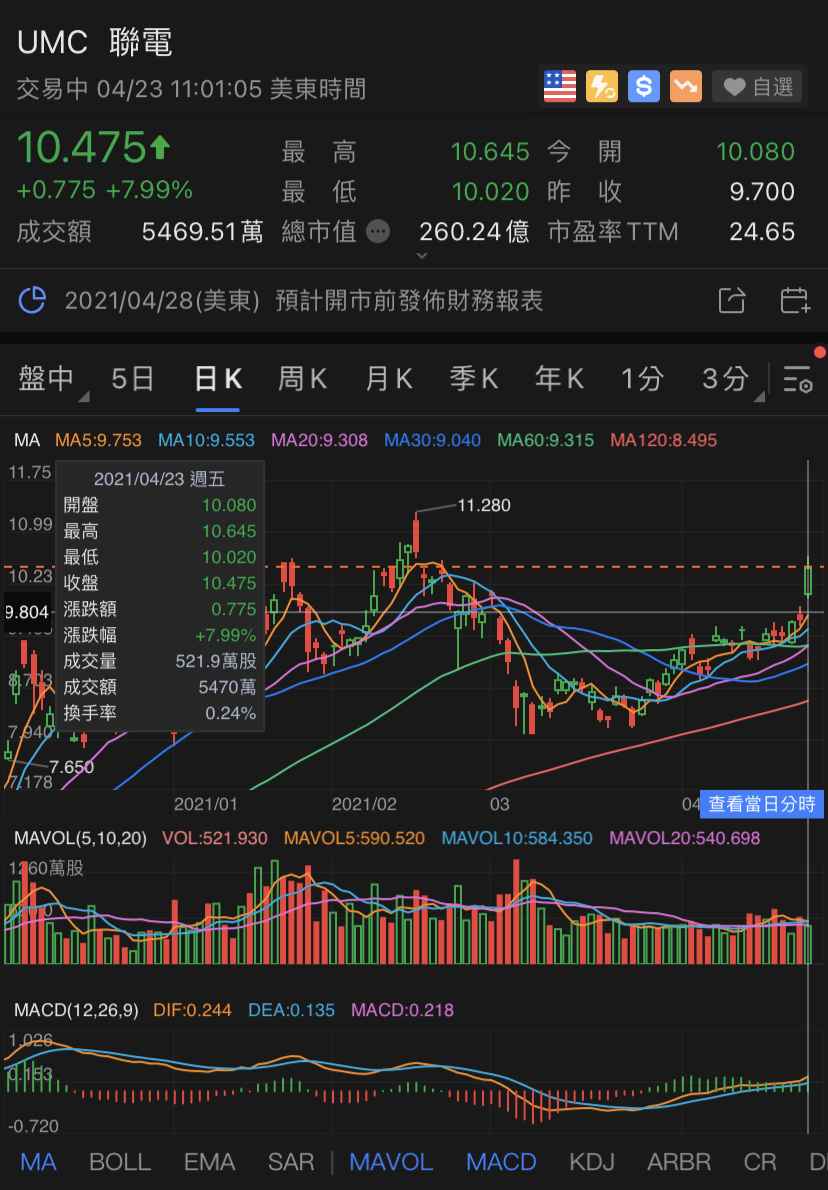The height and width of the screenshot is (1190, 828).
Task: Switch to 月K monthly chart
Action: 389,378
